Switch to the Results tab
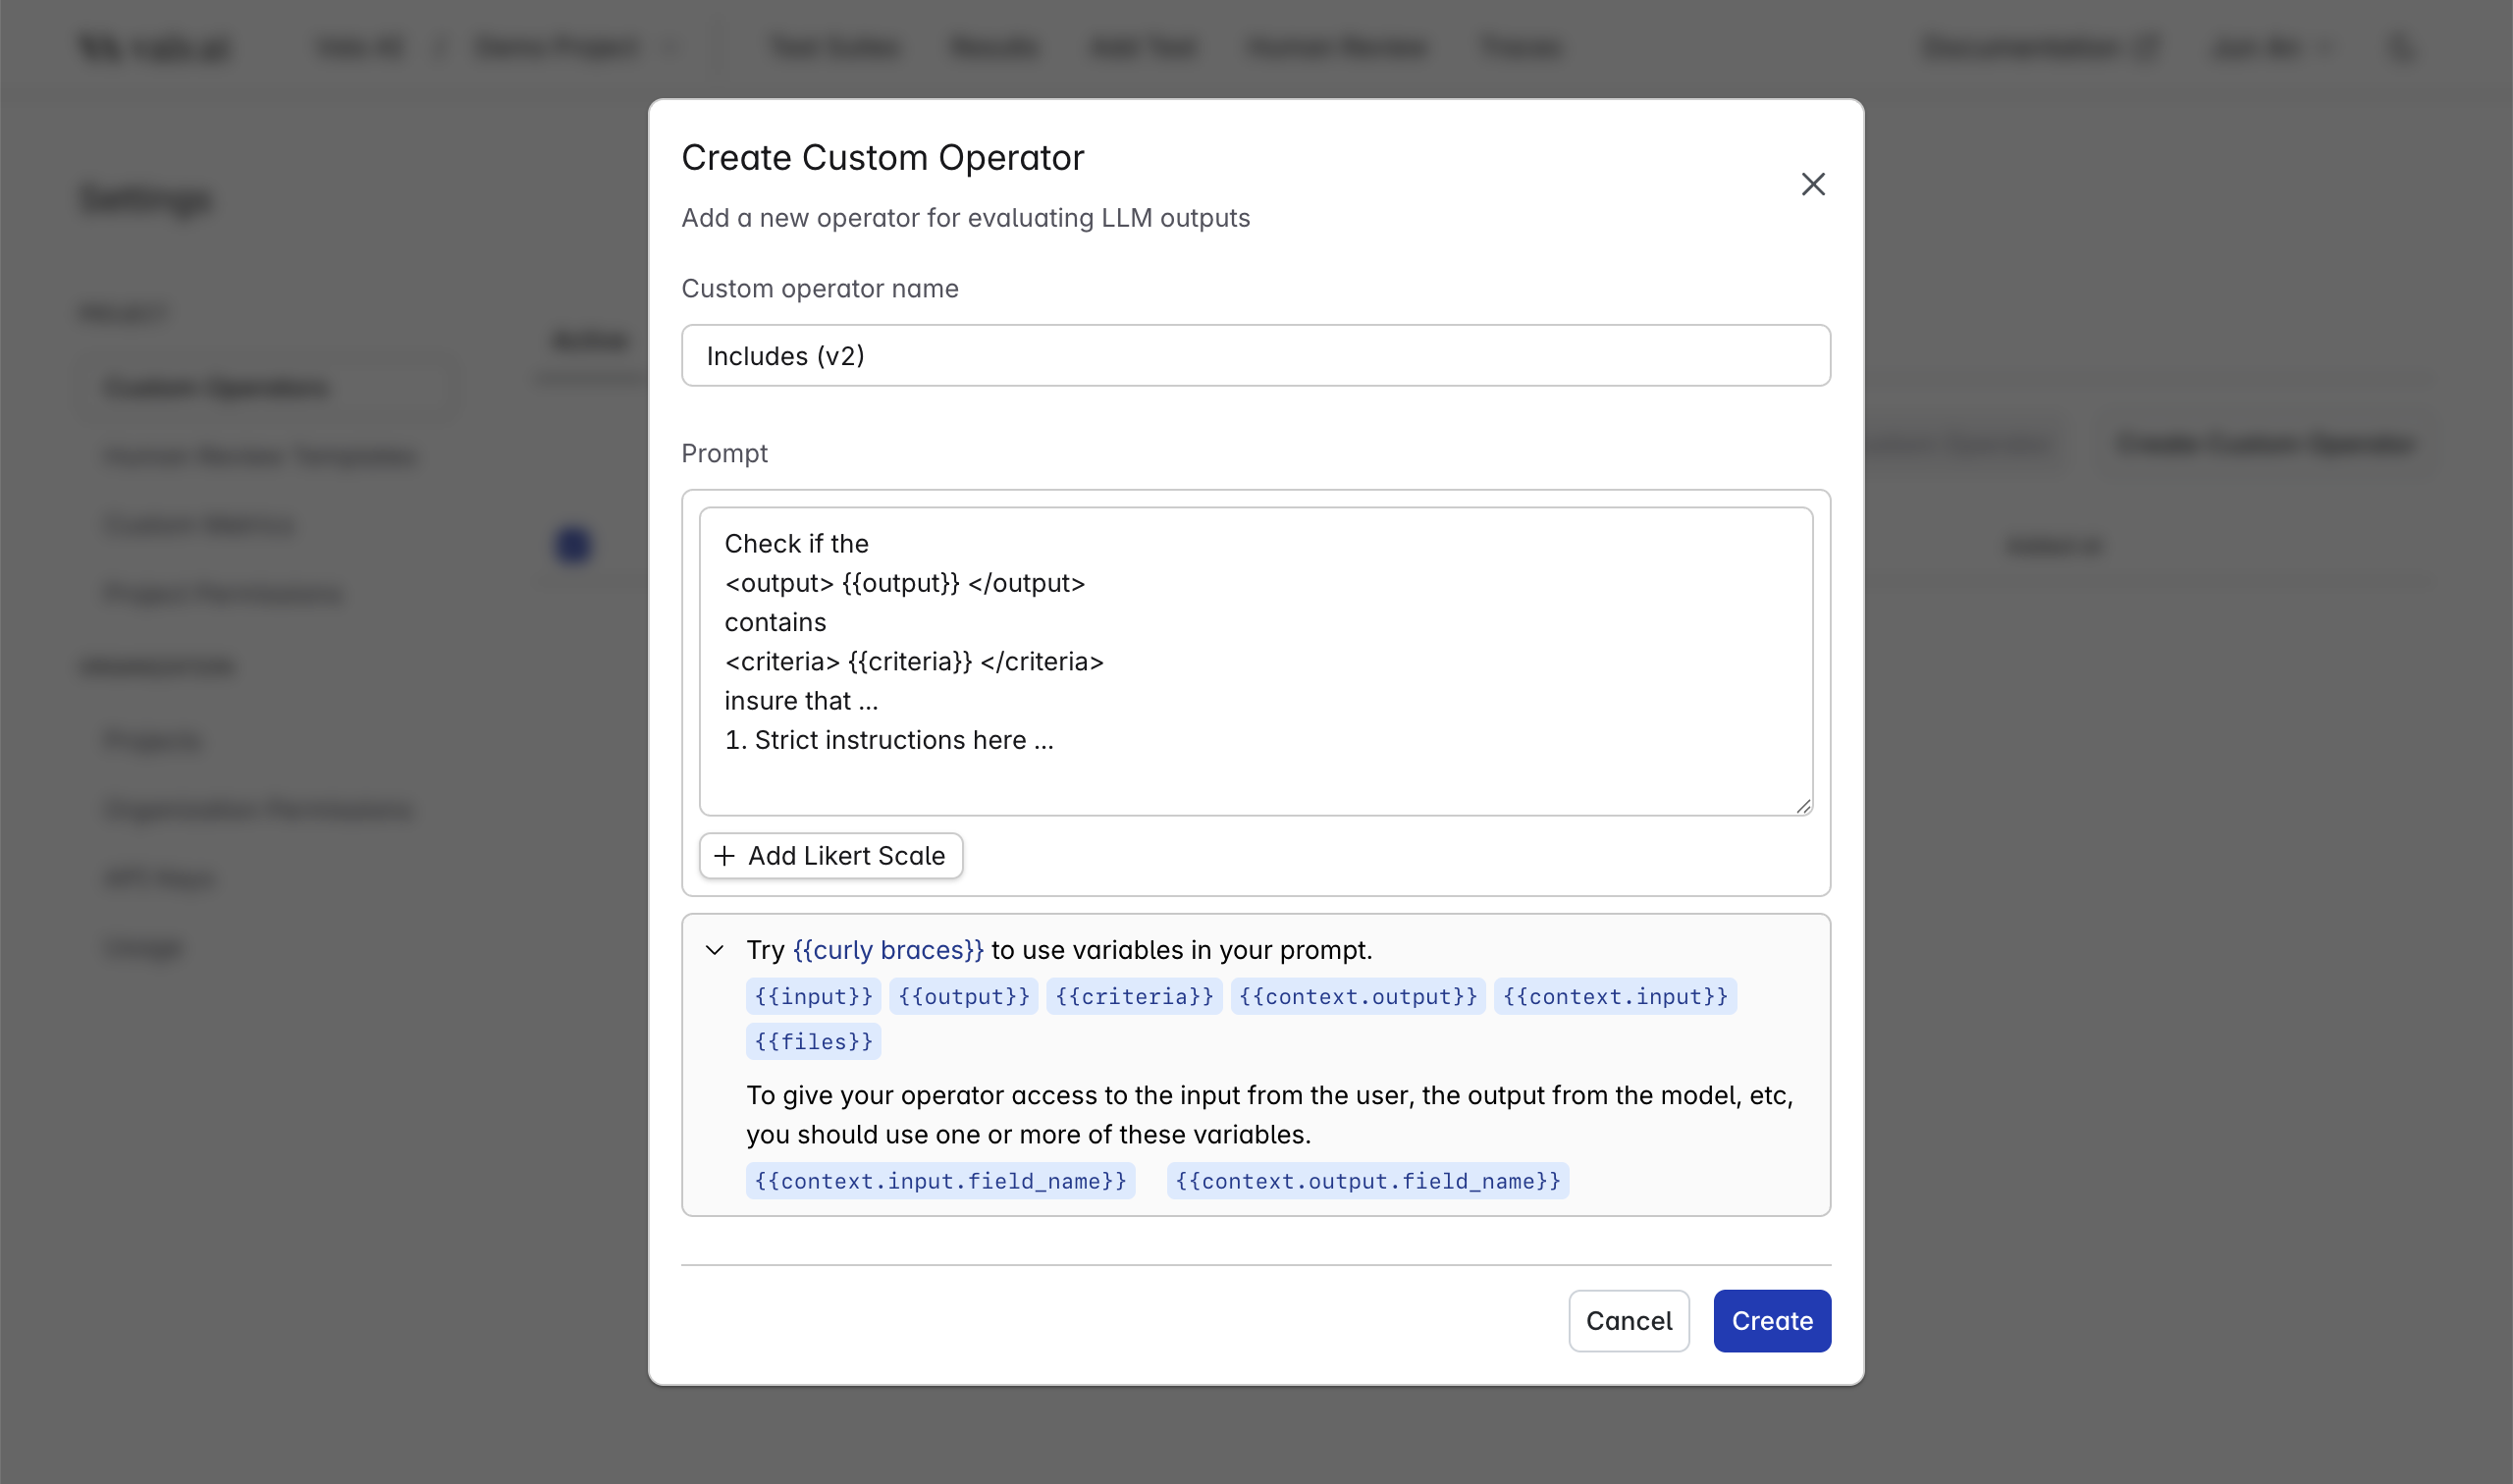 coord(993,47)
